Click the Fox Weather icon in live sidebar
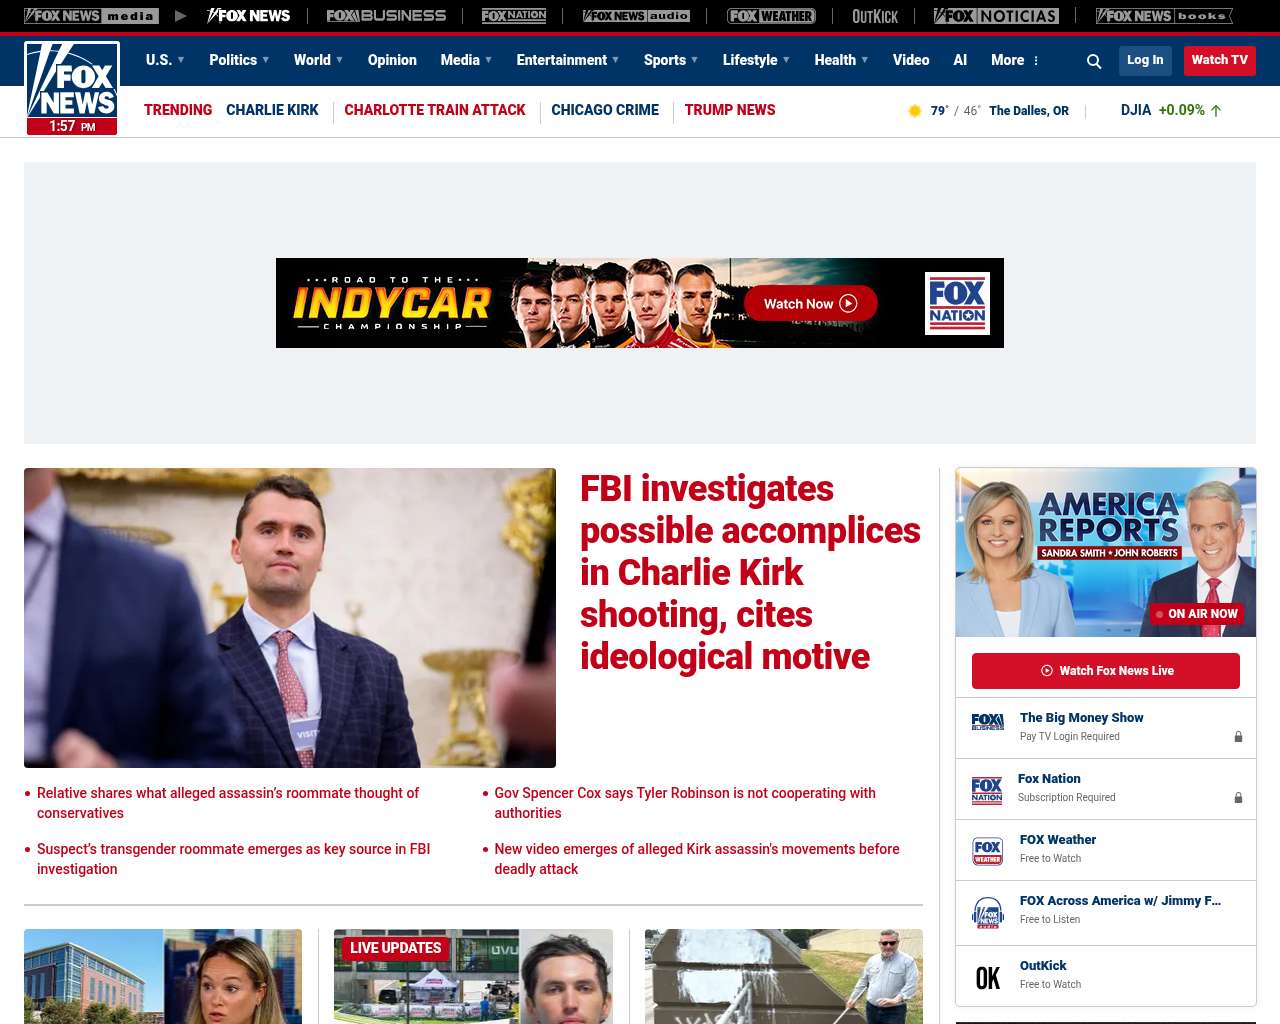This screenshot has height=1024, width=1280. pos(987,851)
